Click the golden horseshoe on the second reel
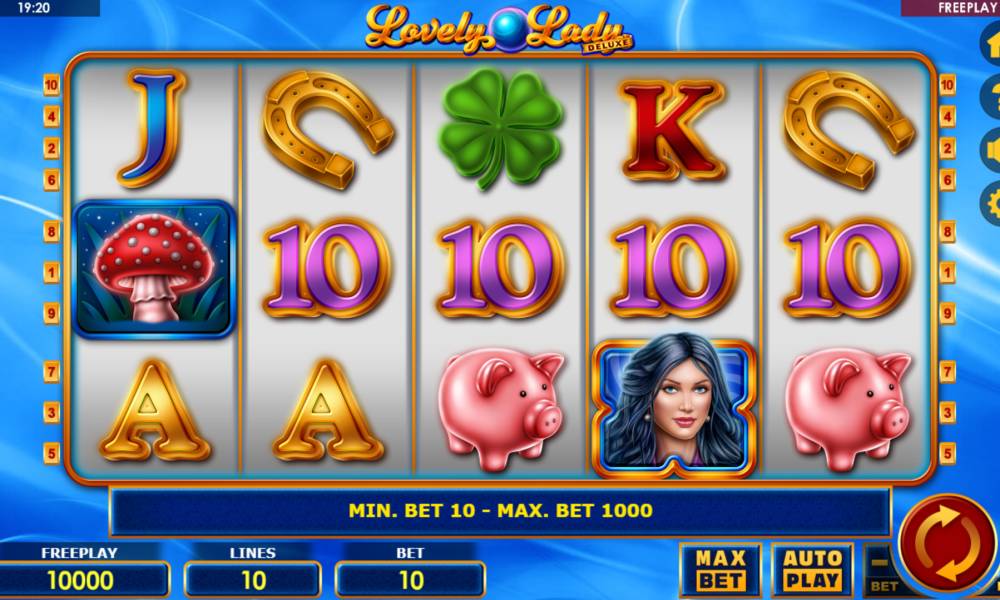Viewport: 1000px width, 600px height. point(328,128)
